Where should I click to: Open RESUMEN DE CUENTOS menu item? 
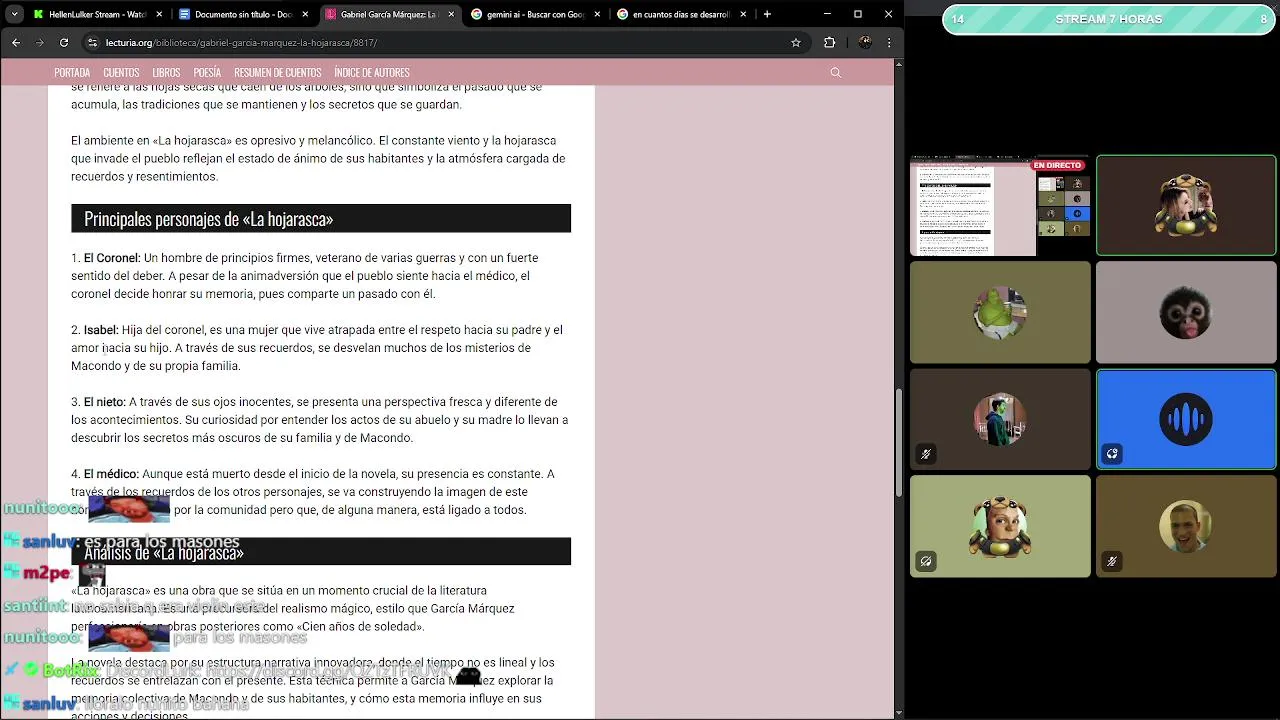tap(277, 73)
